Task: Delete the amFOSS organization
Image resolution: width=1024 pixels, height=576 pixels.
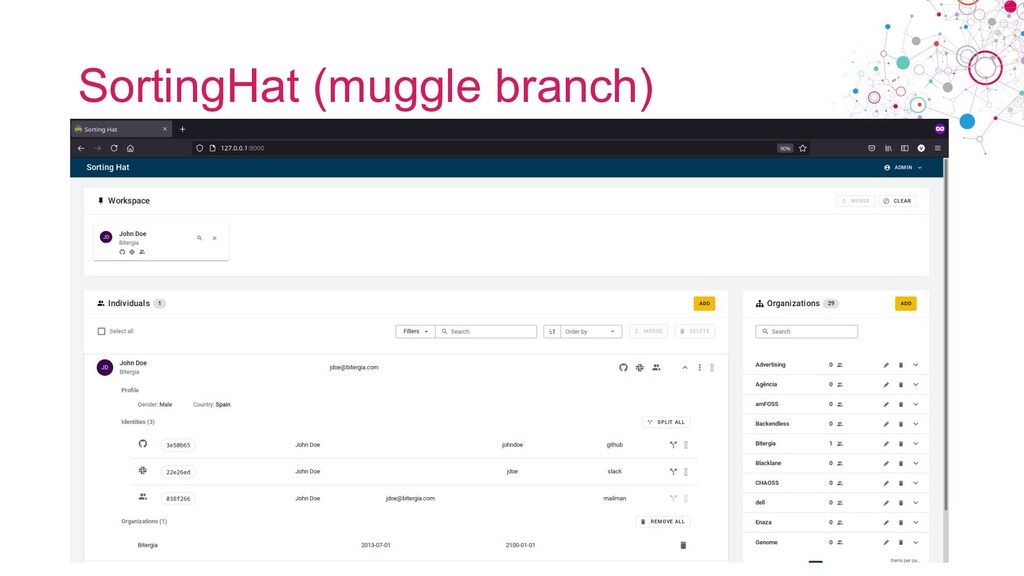Action: 901,404
